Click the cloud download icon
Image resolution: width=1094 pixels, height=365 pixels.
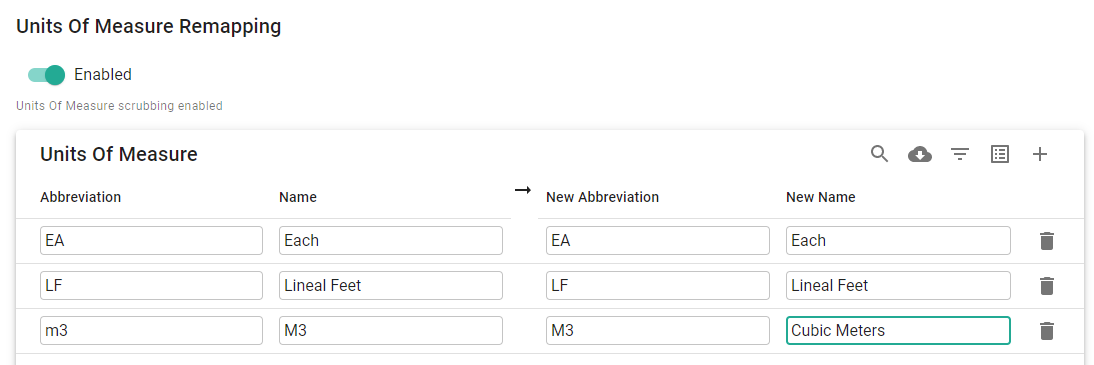pyautogui.click(x=920, y=154)
